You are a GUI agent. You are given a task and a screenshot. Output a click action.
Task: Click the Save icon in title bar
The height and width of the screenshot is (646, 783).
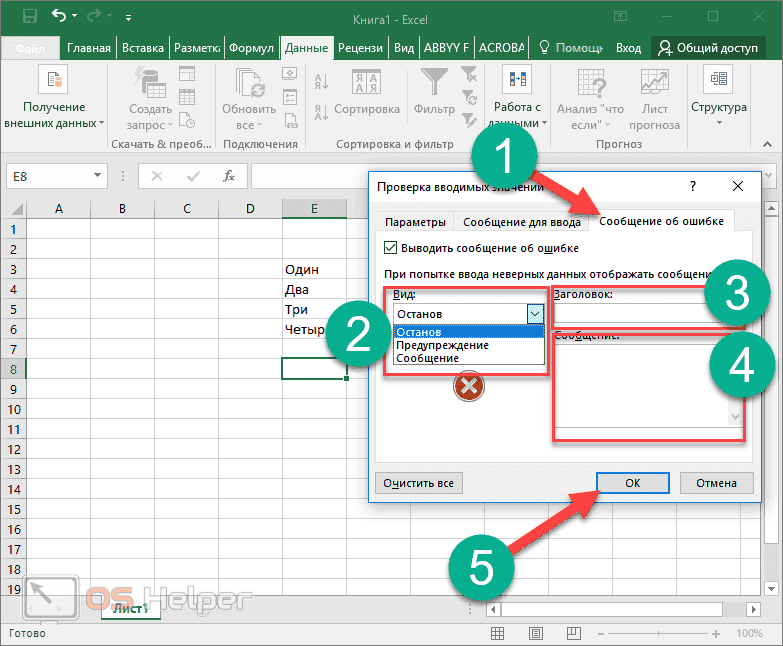click(x=29, y=16)
